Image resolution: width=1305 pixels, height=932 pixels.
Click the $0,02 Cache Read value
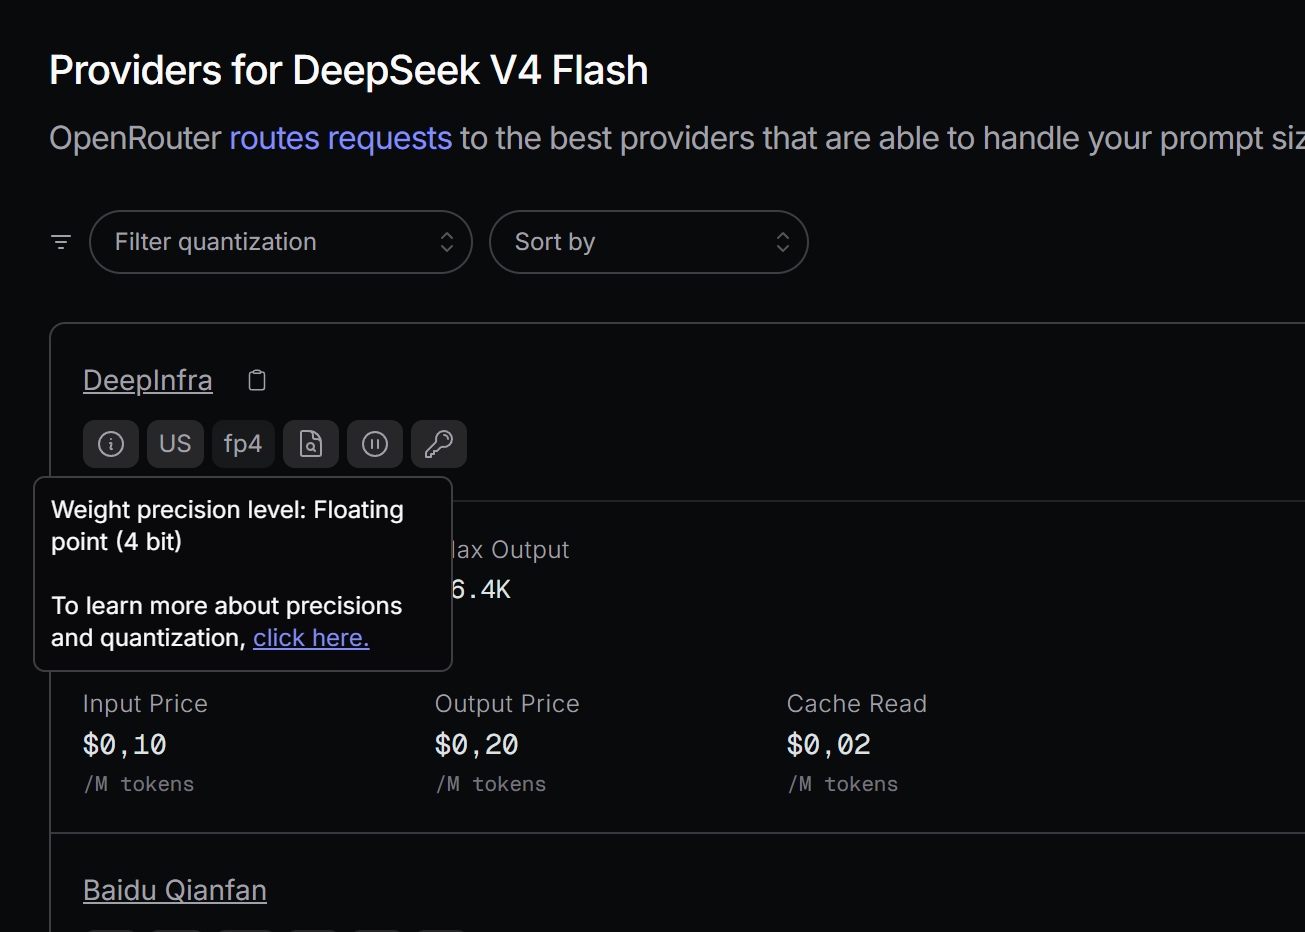tap(829, 745)
